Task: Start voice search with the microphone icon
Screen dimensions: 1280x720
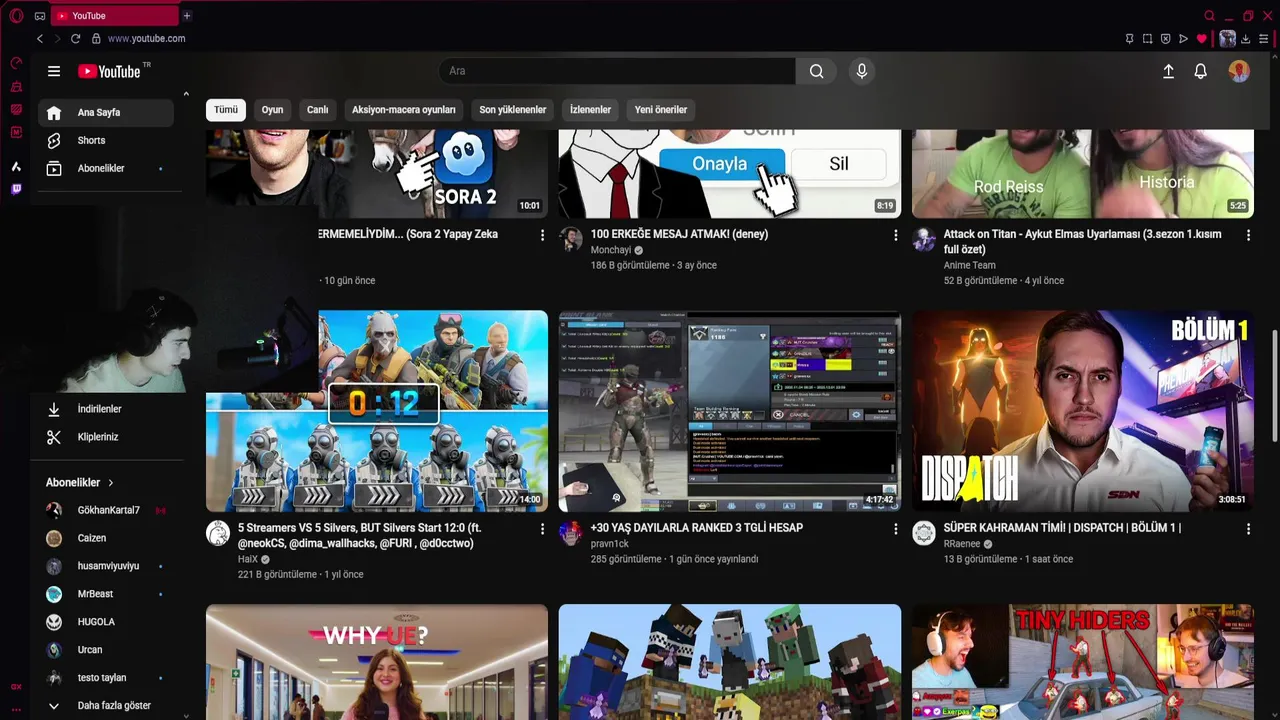Action: (861, 71)
